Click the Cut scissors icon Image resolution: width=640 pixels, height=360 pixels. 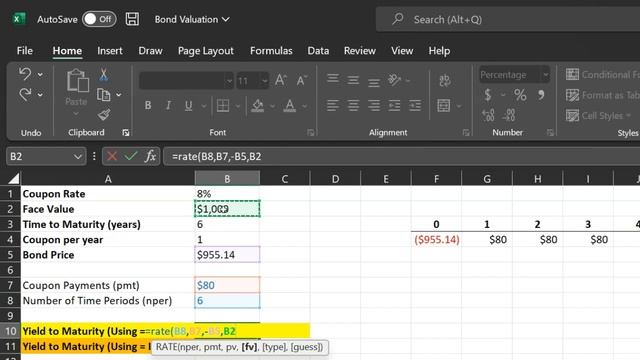[104, 74]
